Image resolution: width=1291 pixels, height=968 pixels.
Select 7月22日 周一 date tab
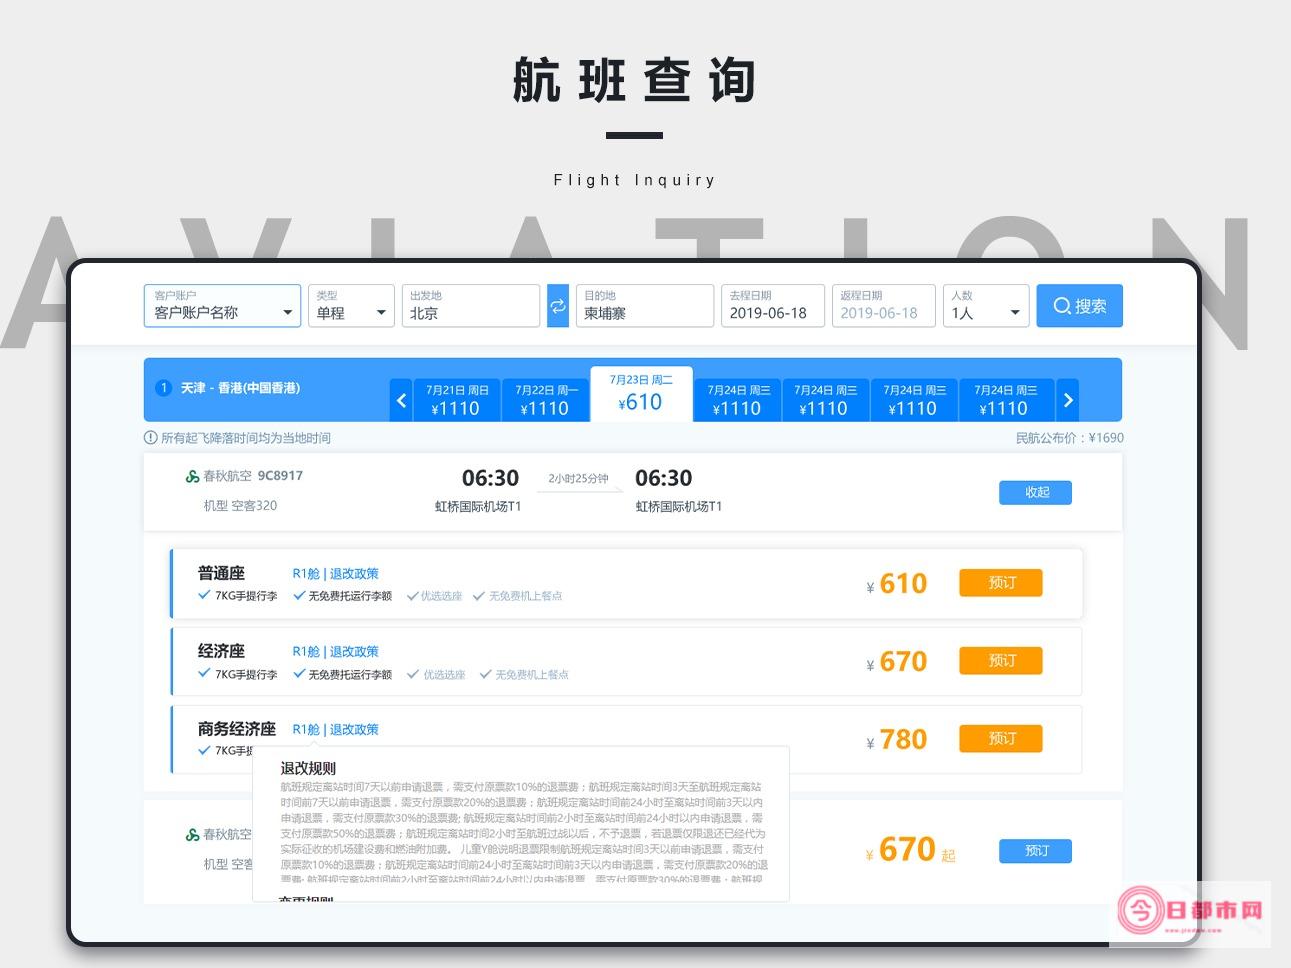click(x=546, y=400)
